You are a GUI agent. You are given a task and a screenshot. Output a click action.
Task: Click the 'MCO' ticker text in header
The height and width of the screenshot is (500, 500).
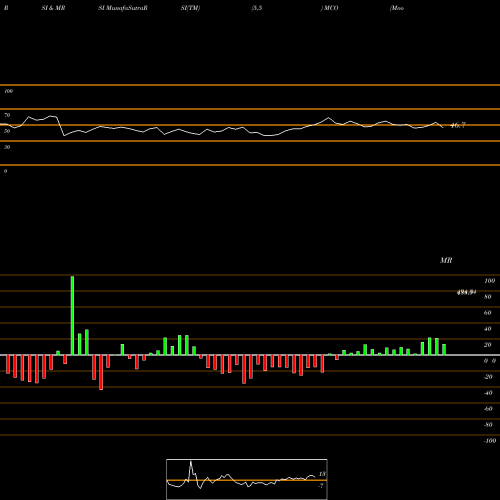pos(331,8)
